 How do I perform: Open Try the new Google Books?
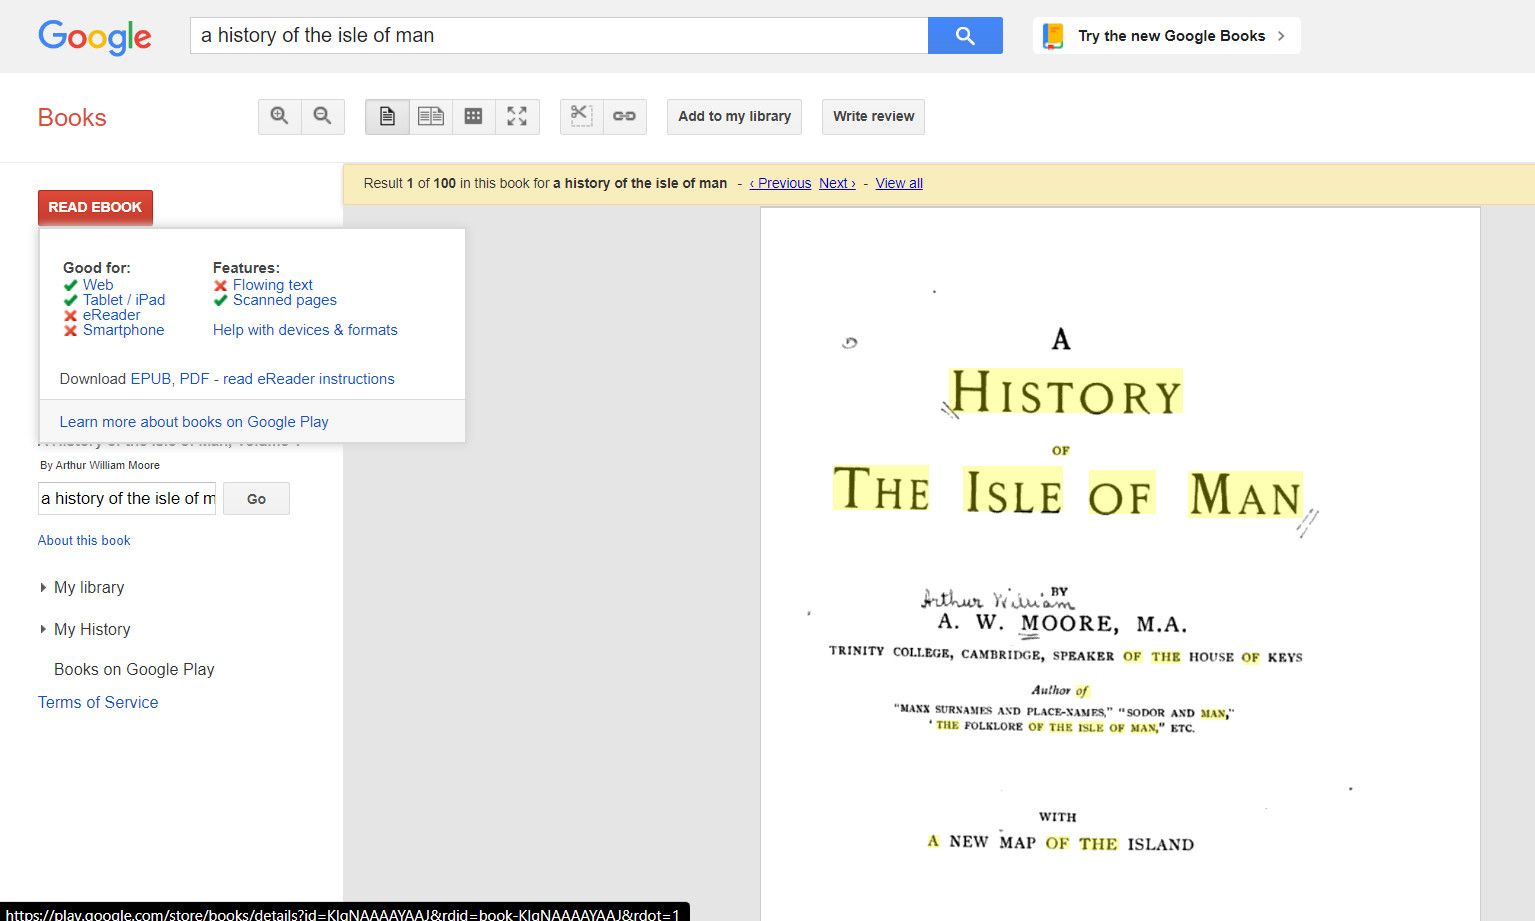1164,35
